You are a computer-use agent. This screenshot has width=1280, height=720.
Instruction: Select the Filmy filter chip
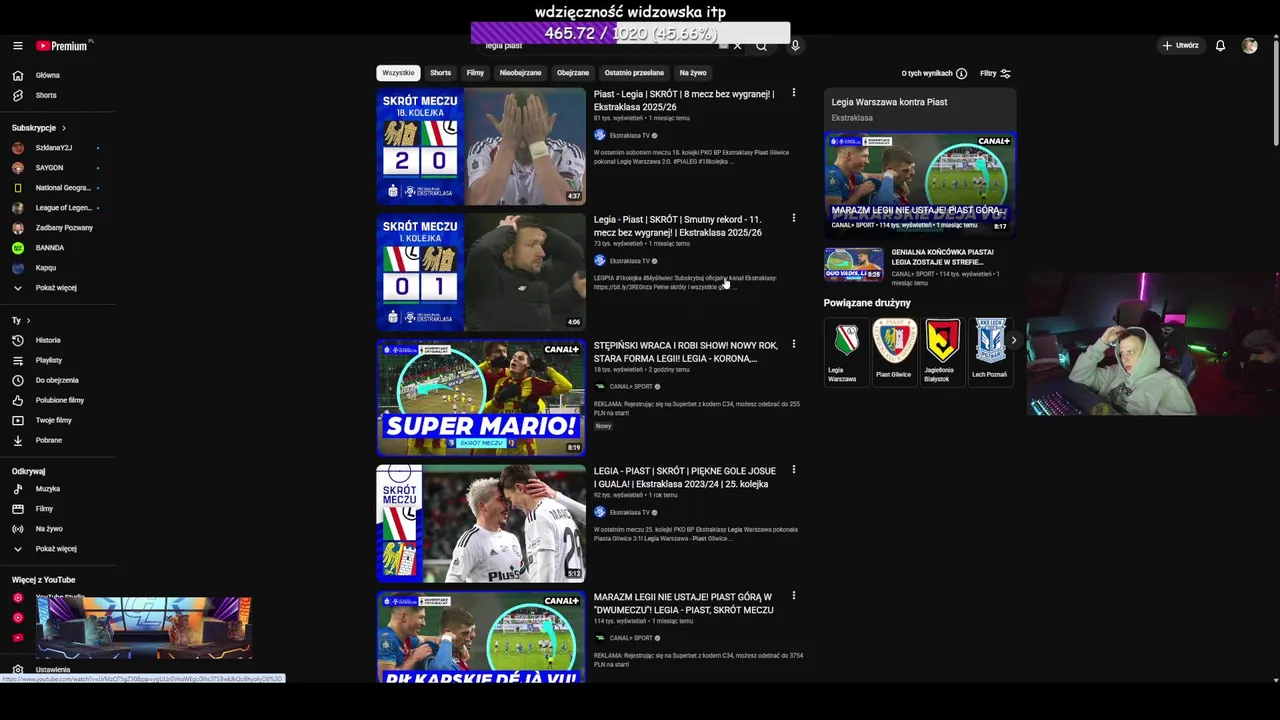click(475, 73)
